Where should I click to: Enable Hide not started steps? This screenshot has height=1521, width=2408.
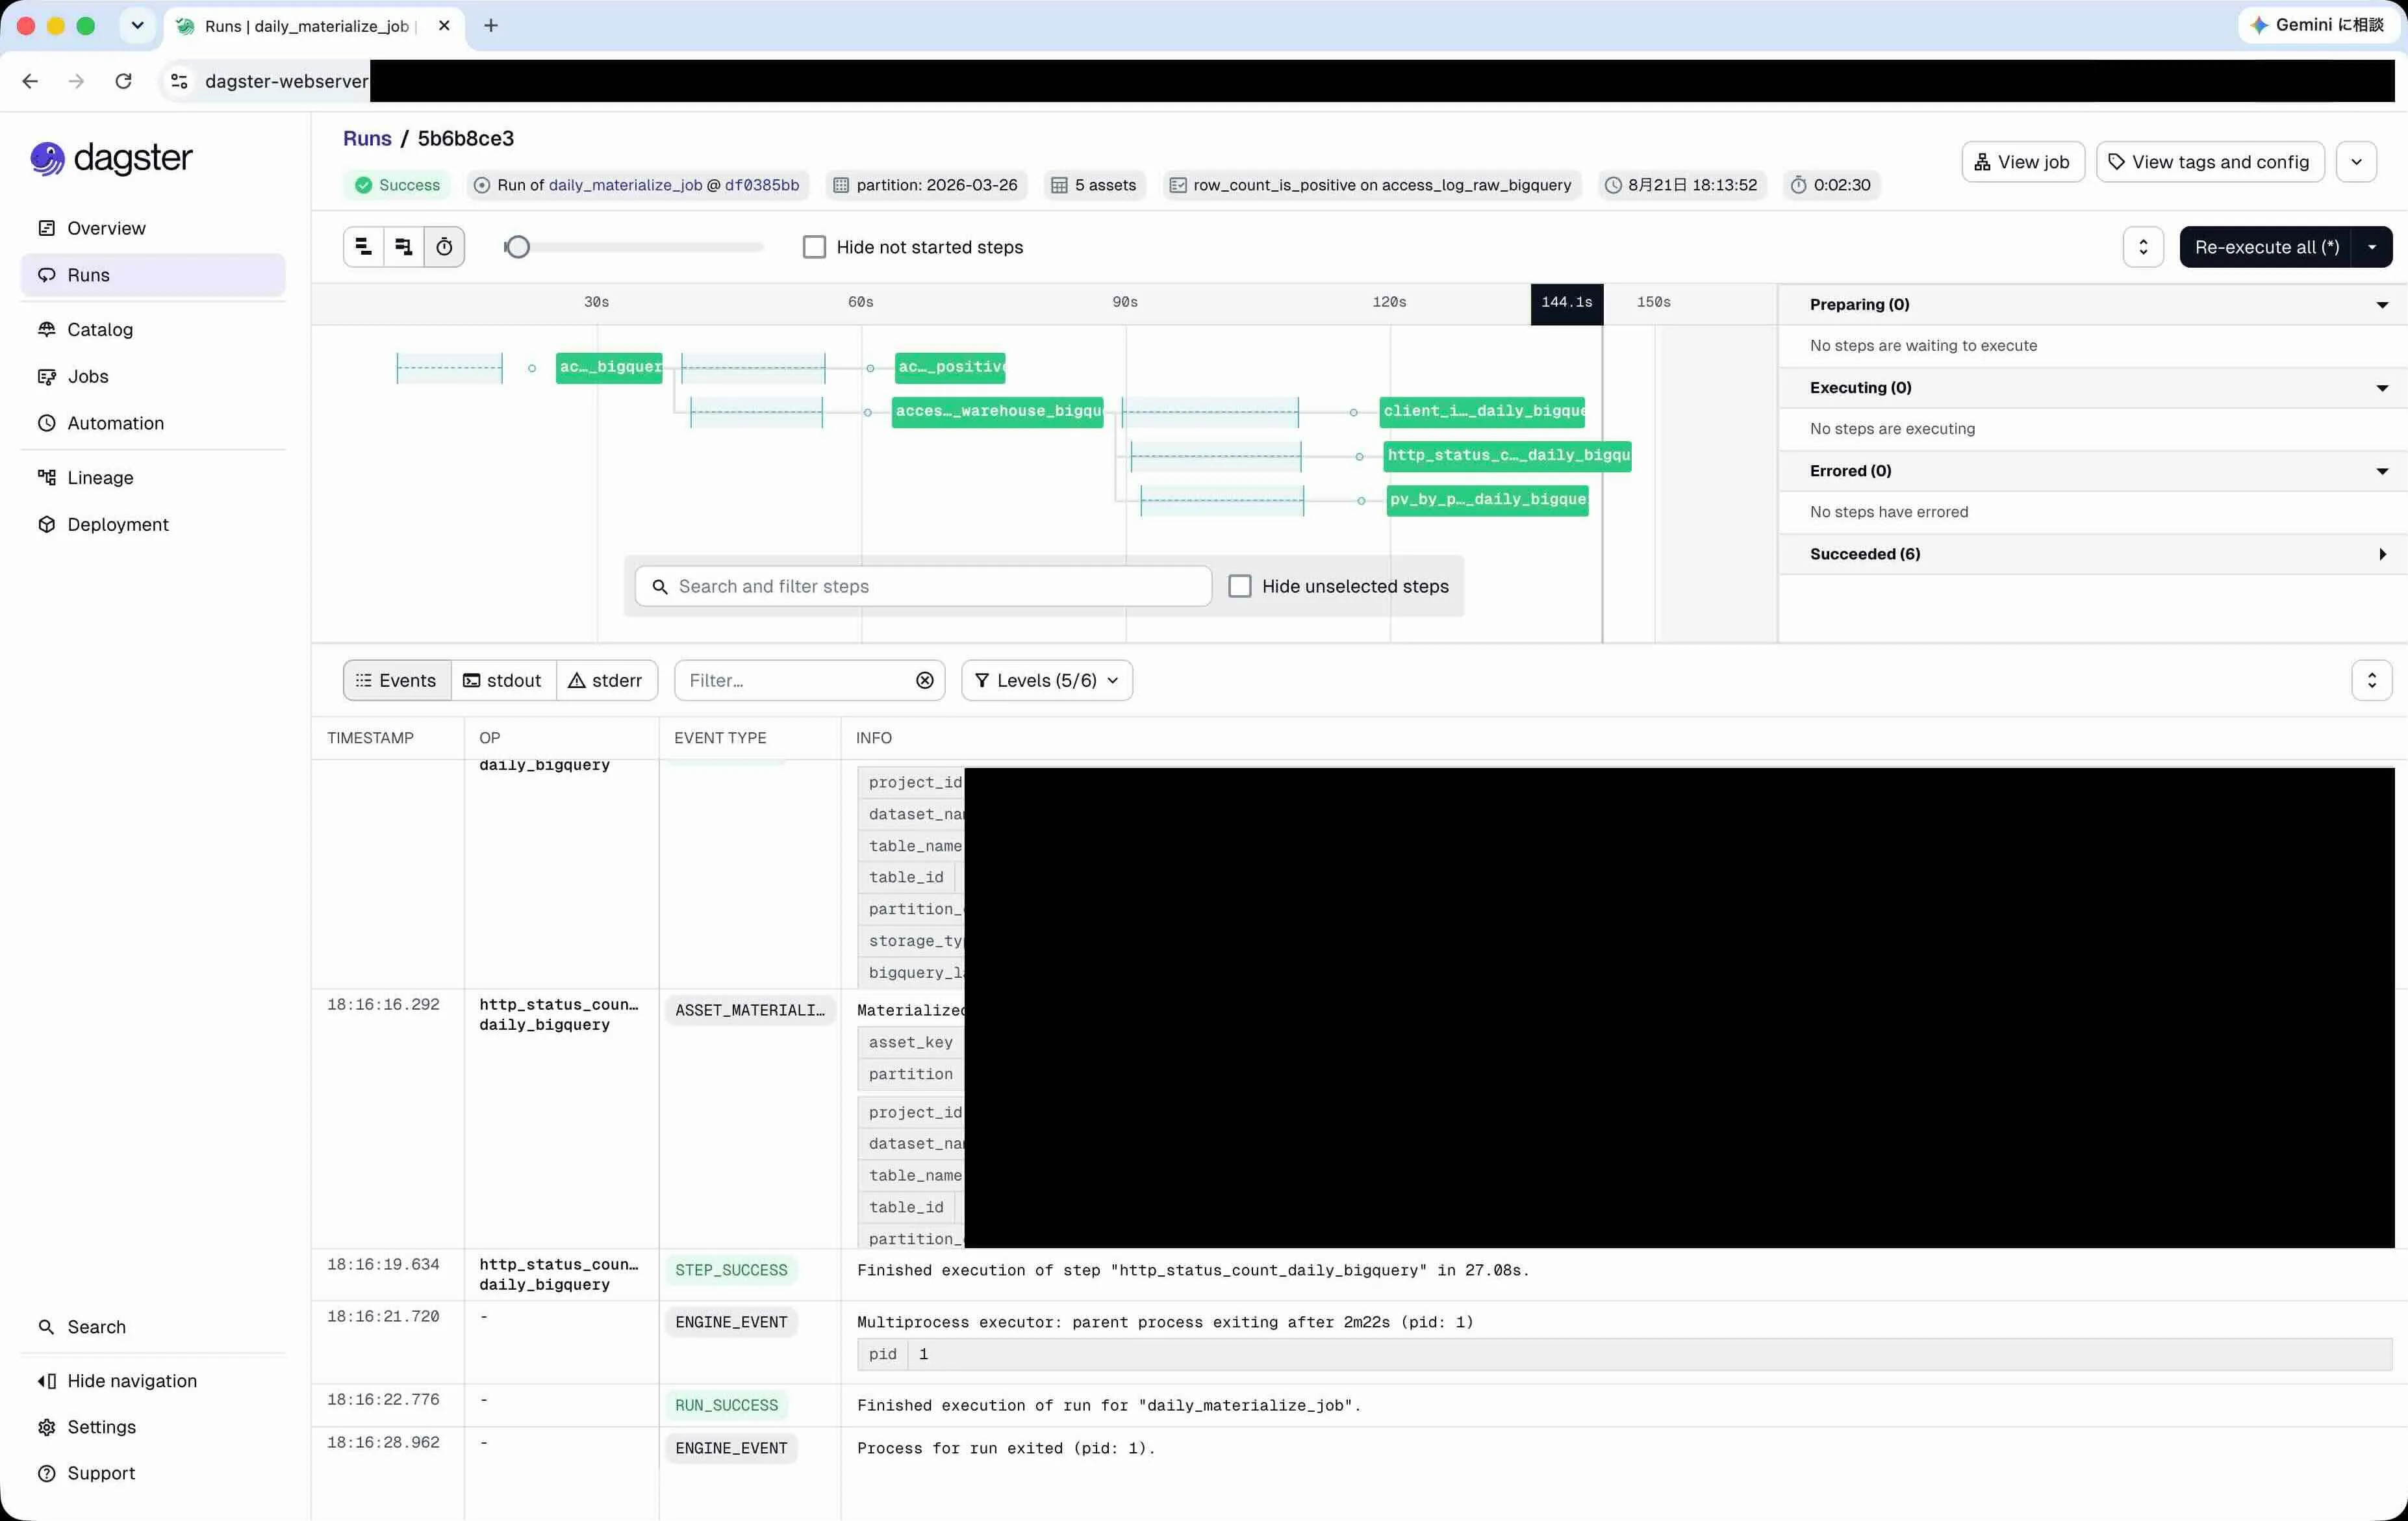[814, 247]
